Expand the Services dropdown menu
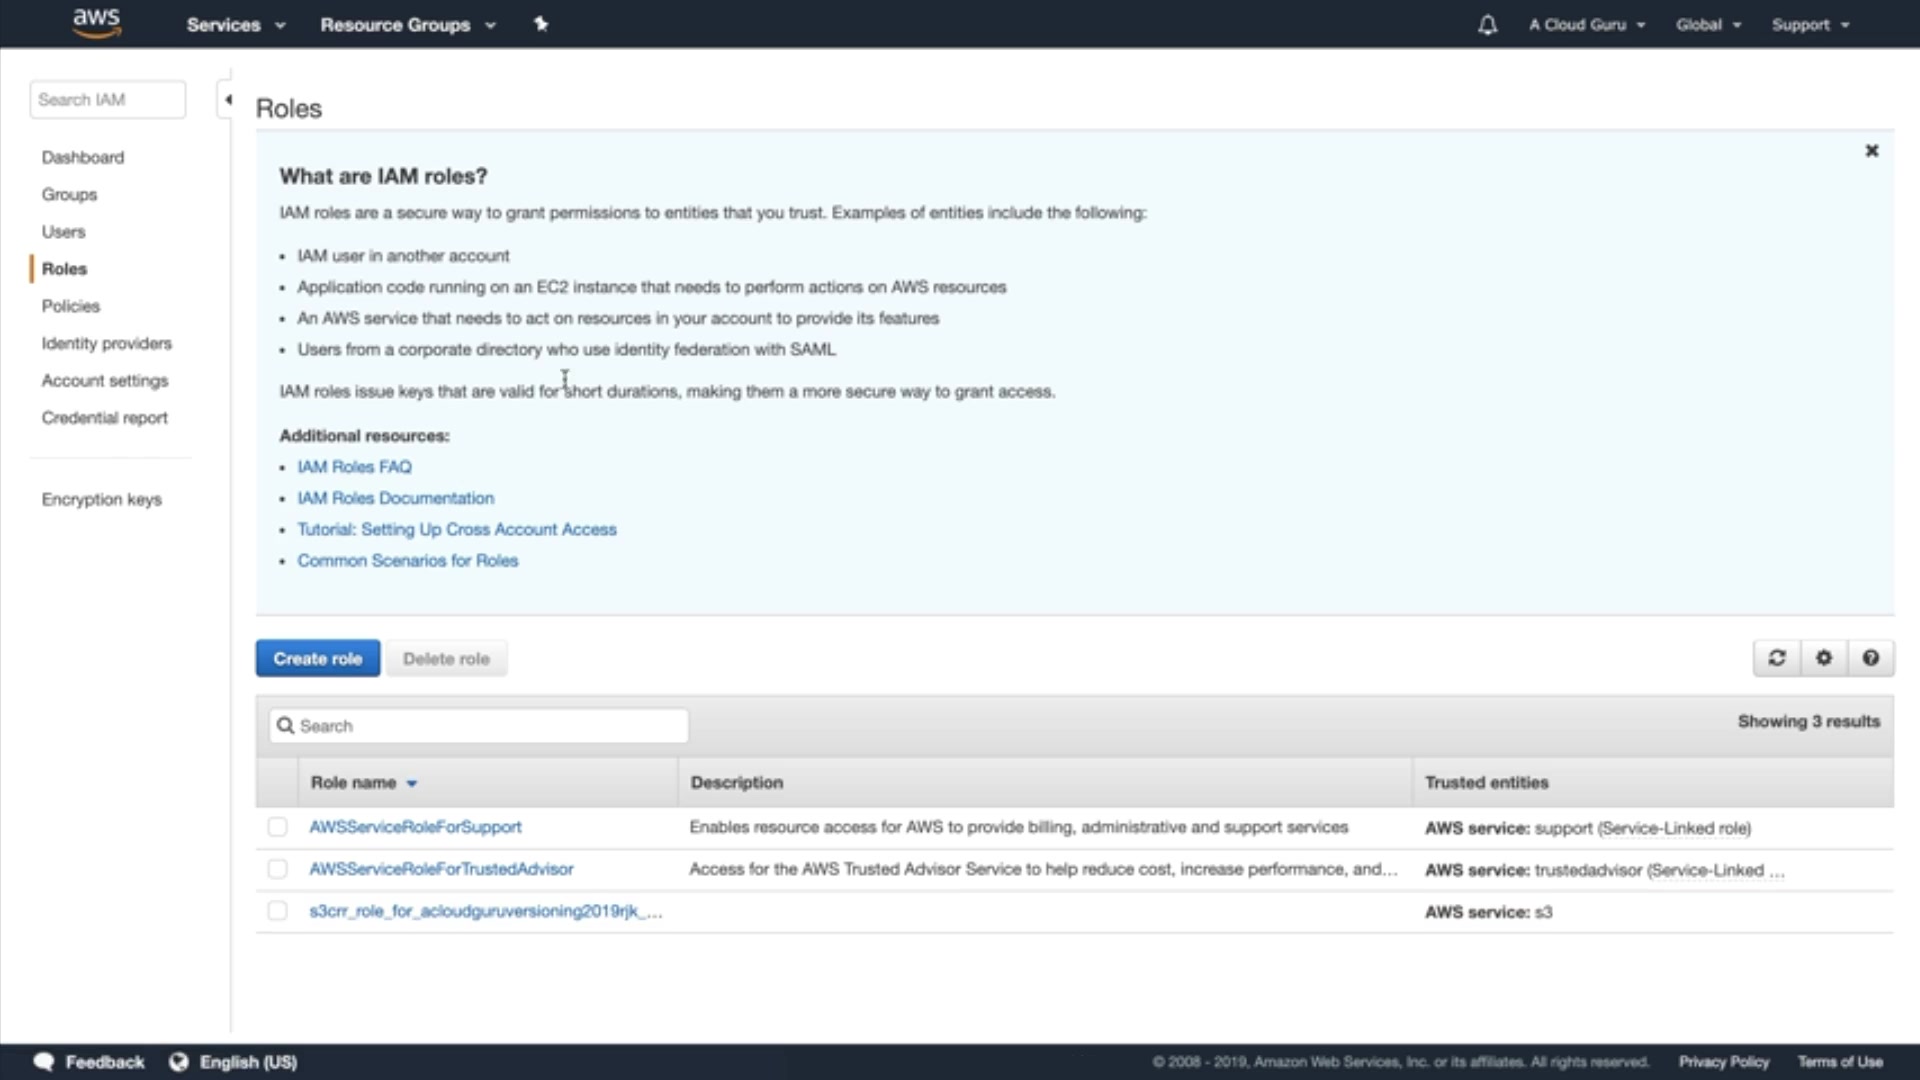The image size is (1920, 1080). point(235,25)
